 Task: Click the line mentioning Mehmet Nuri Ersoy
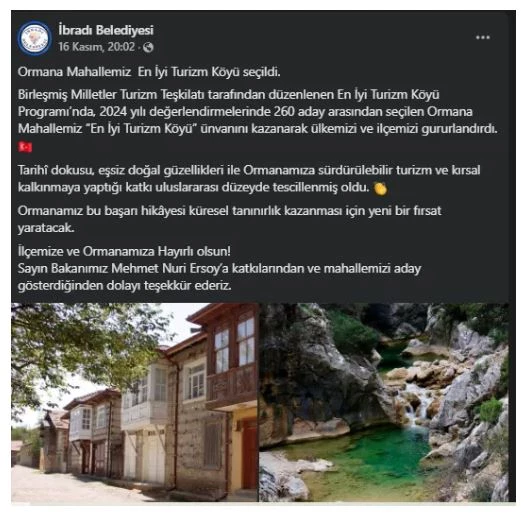click(x=219, y=269)
